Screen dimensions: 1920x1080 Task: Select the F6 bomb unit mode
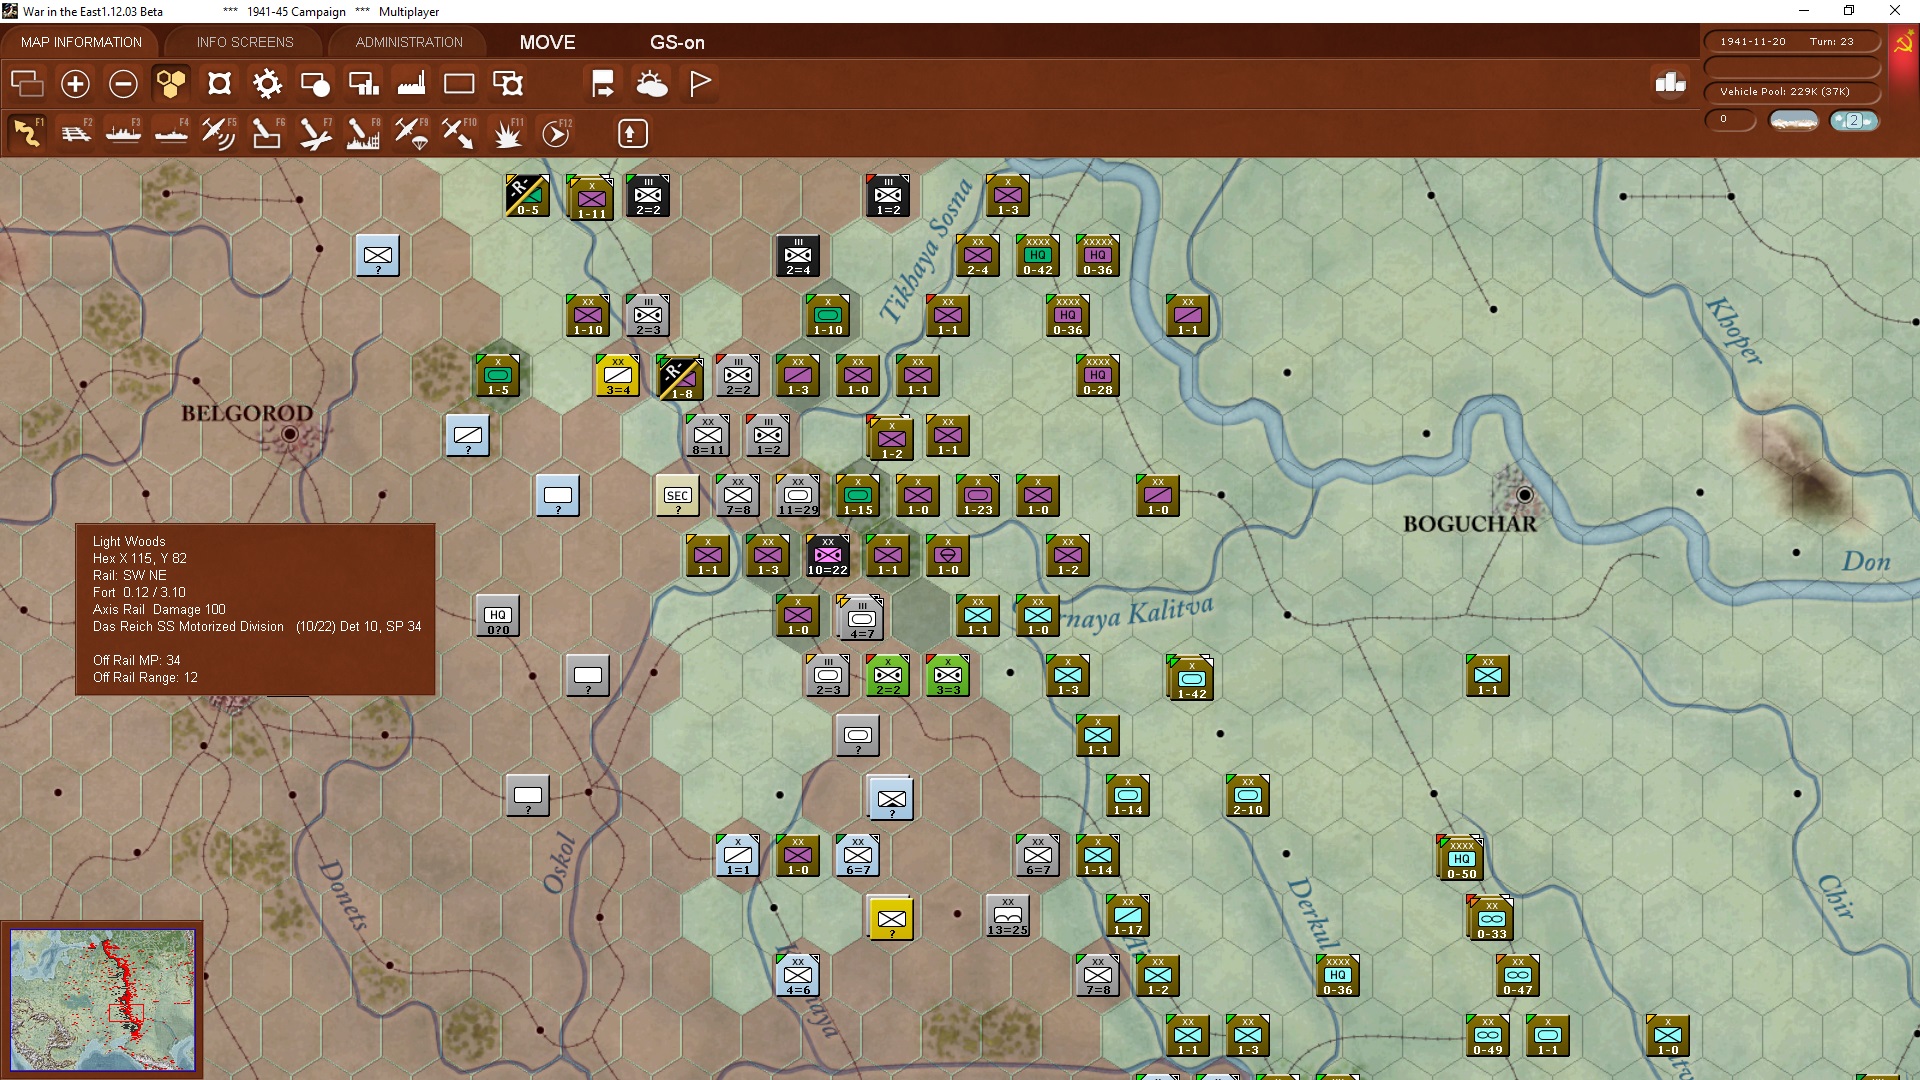coord(267,133)
